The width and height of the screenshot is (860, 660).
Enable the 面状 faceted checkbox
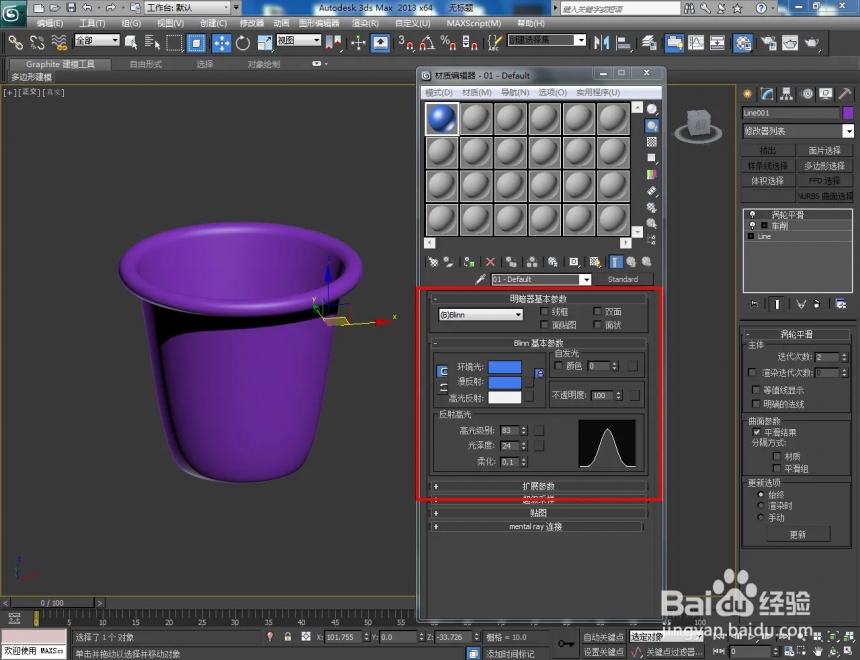597,325
